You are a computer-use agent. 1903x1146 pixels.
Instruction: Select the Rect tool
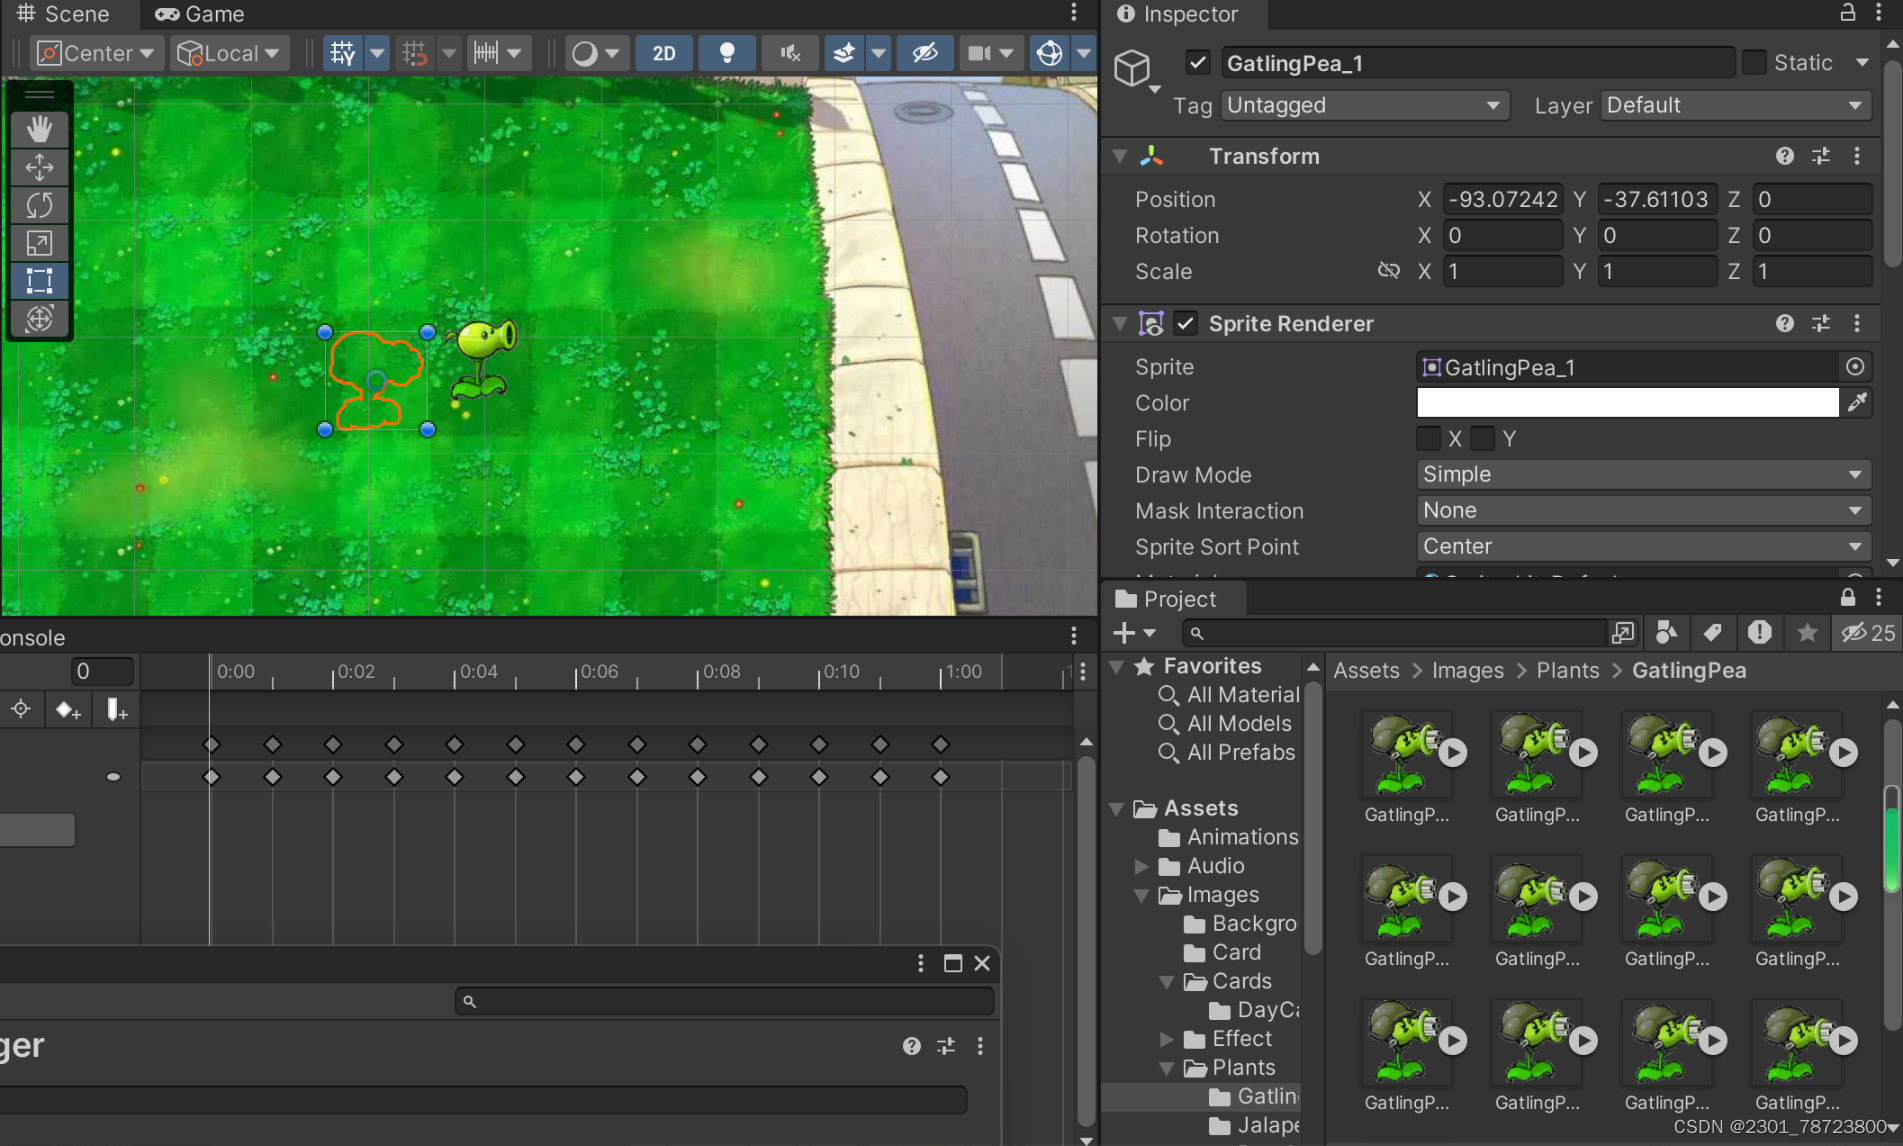pyautogui.click(x=39, y=281)
